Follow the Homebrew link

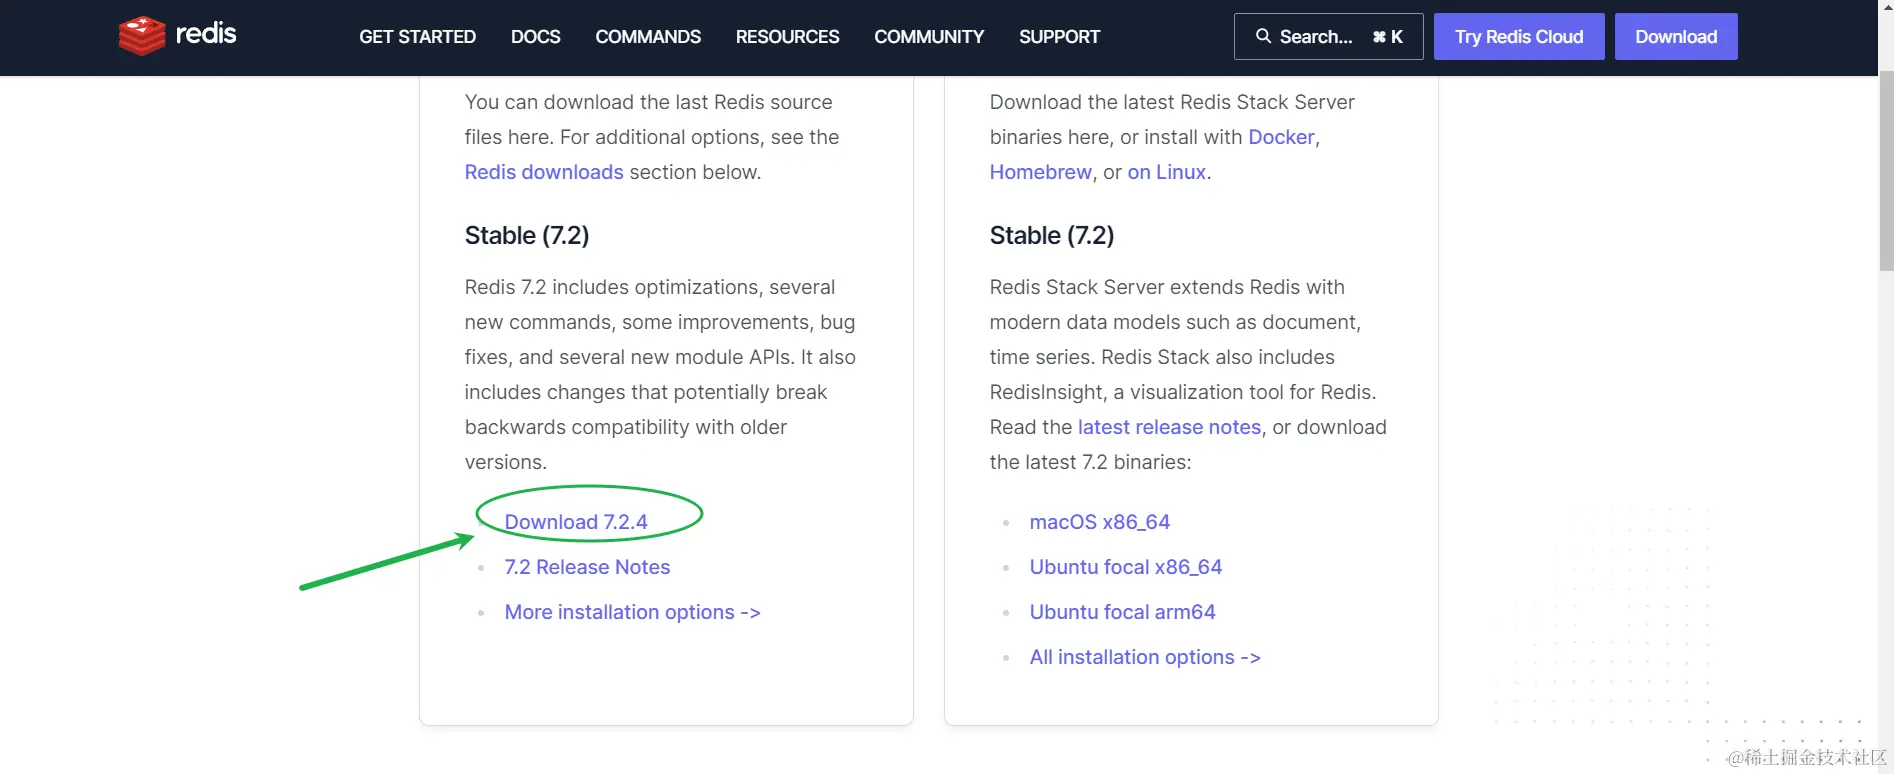[1040, 172]
